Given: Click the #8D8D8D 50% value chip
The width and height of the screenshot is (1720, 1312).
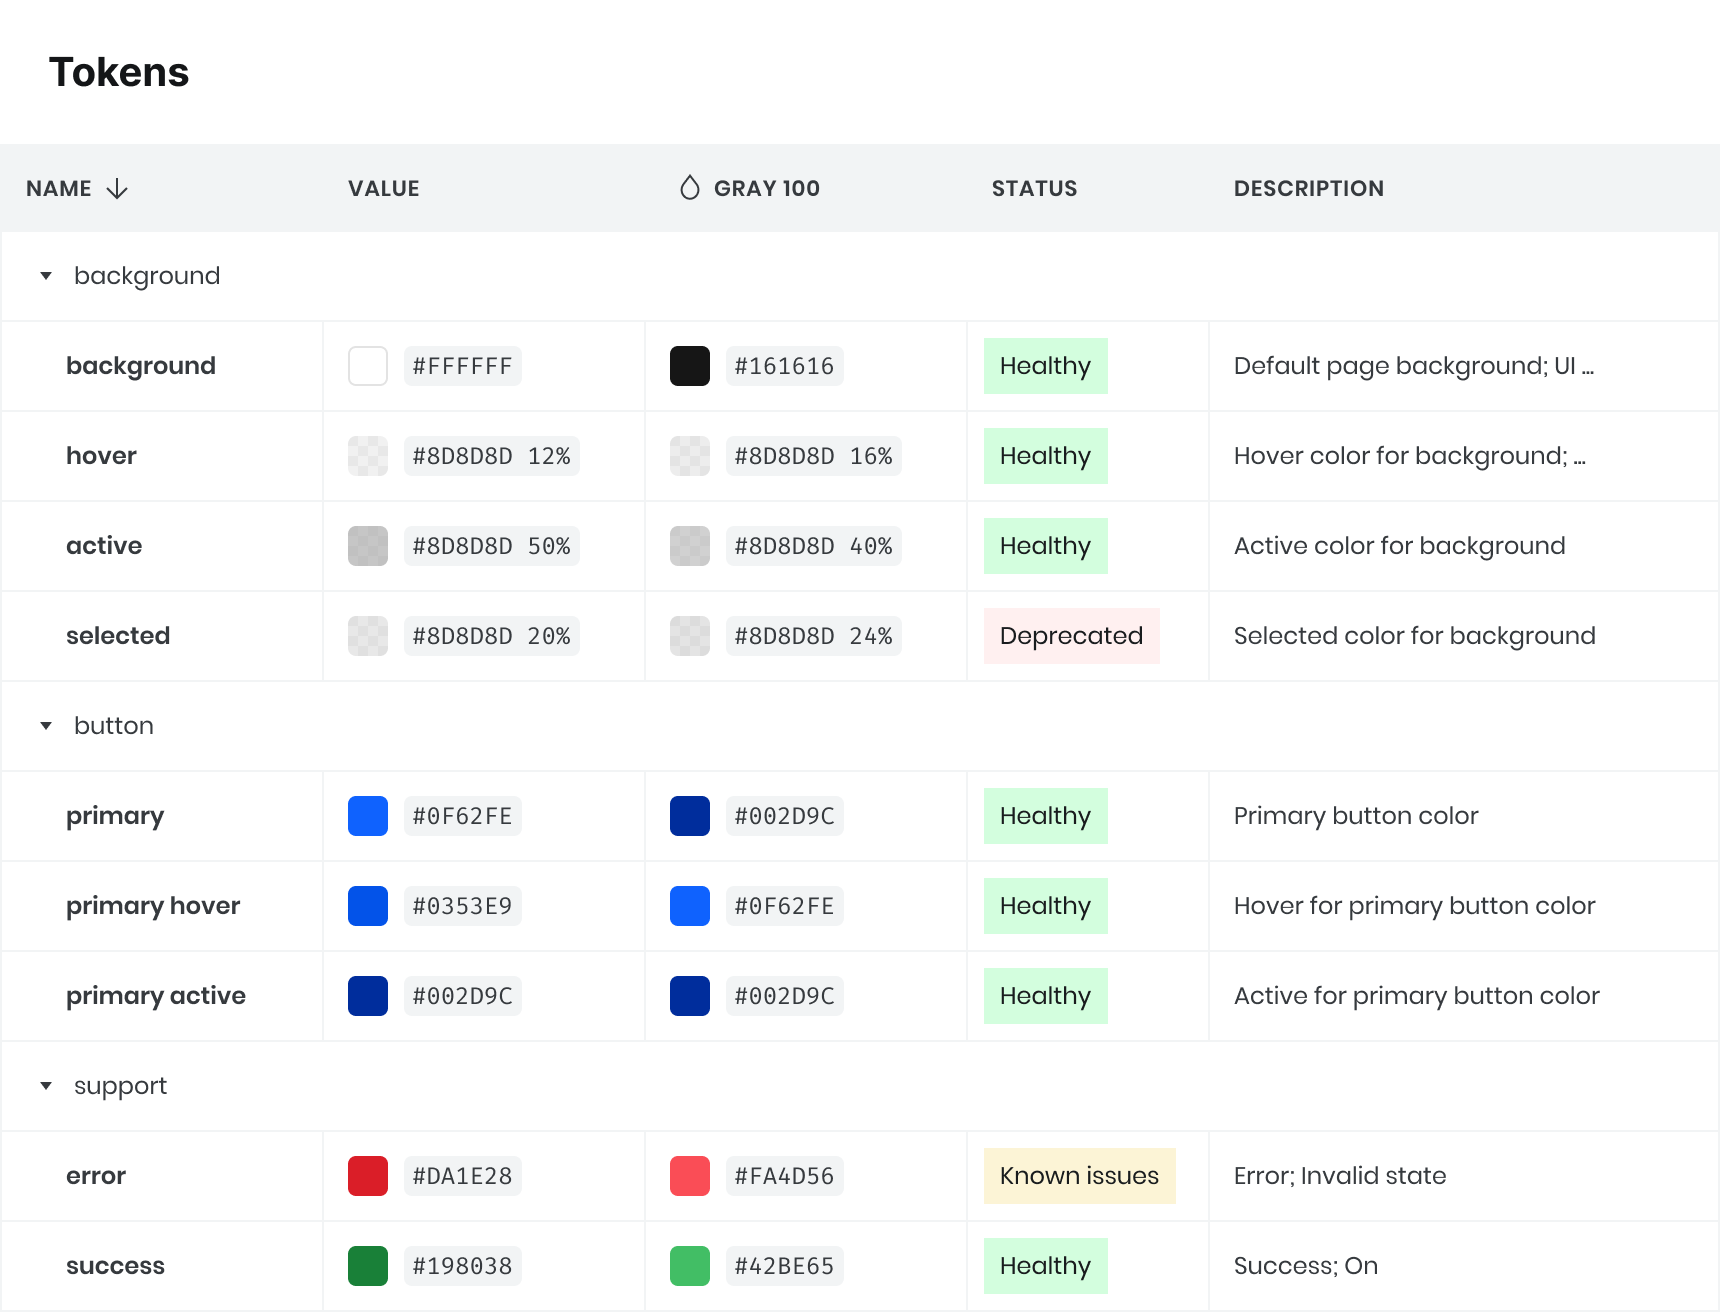Looking at the screenshot, I should 491,545.
